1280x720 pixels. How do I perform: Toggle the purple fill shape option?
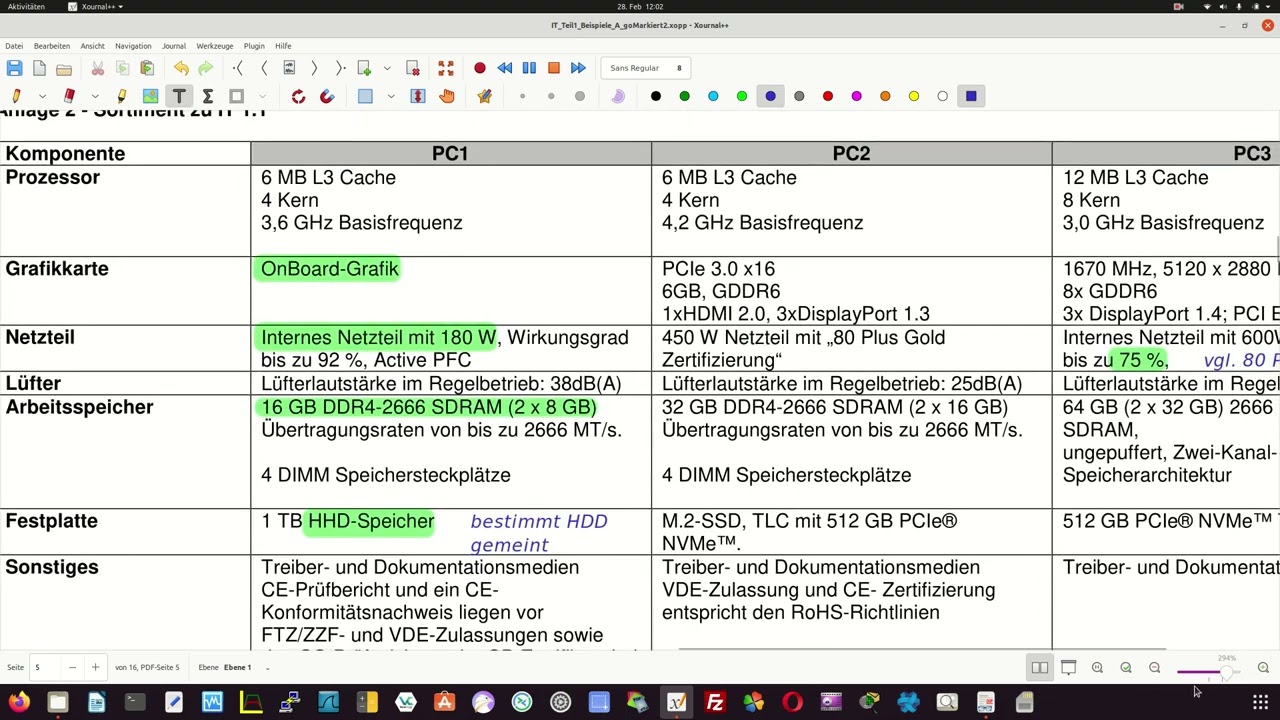point(618,96)
